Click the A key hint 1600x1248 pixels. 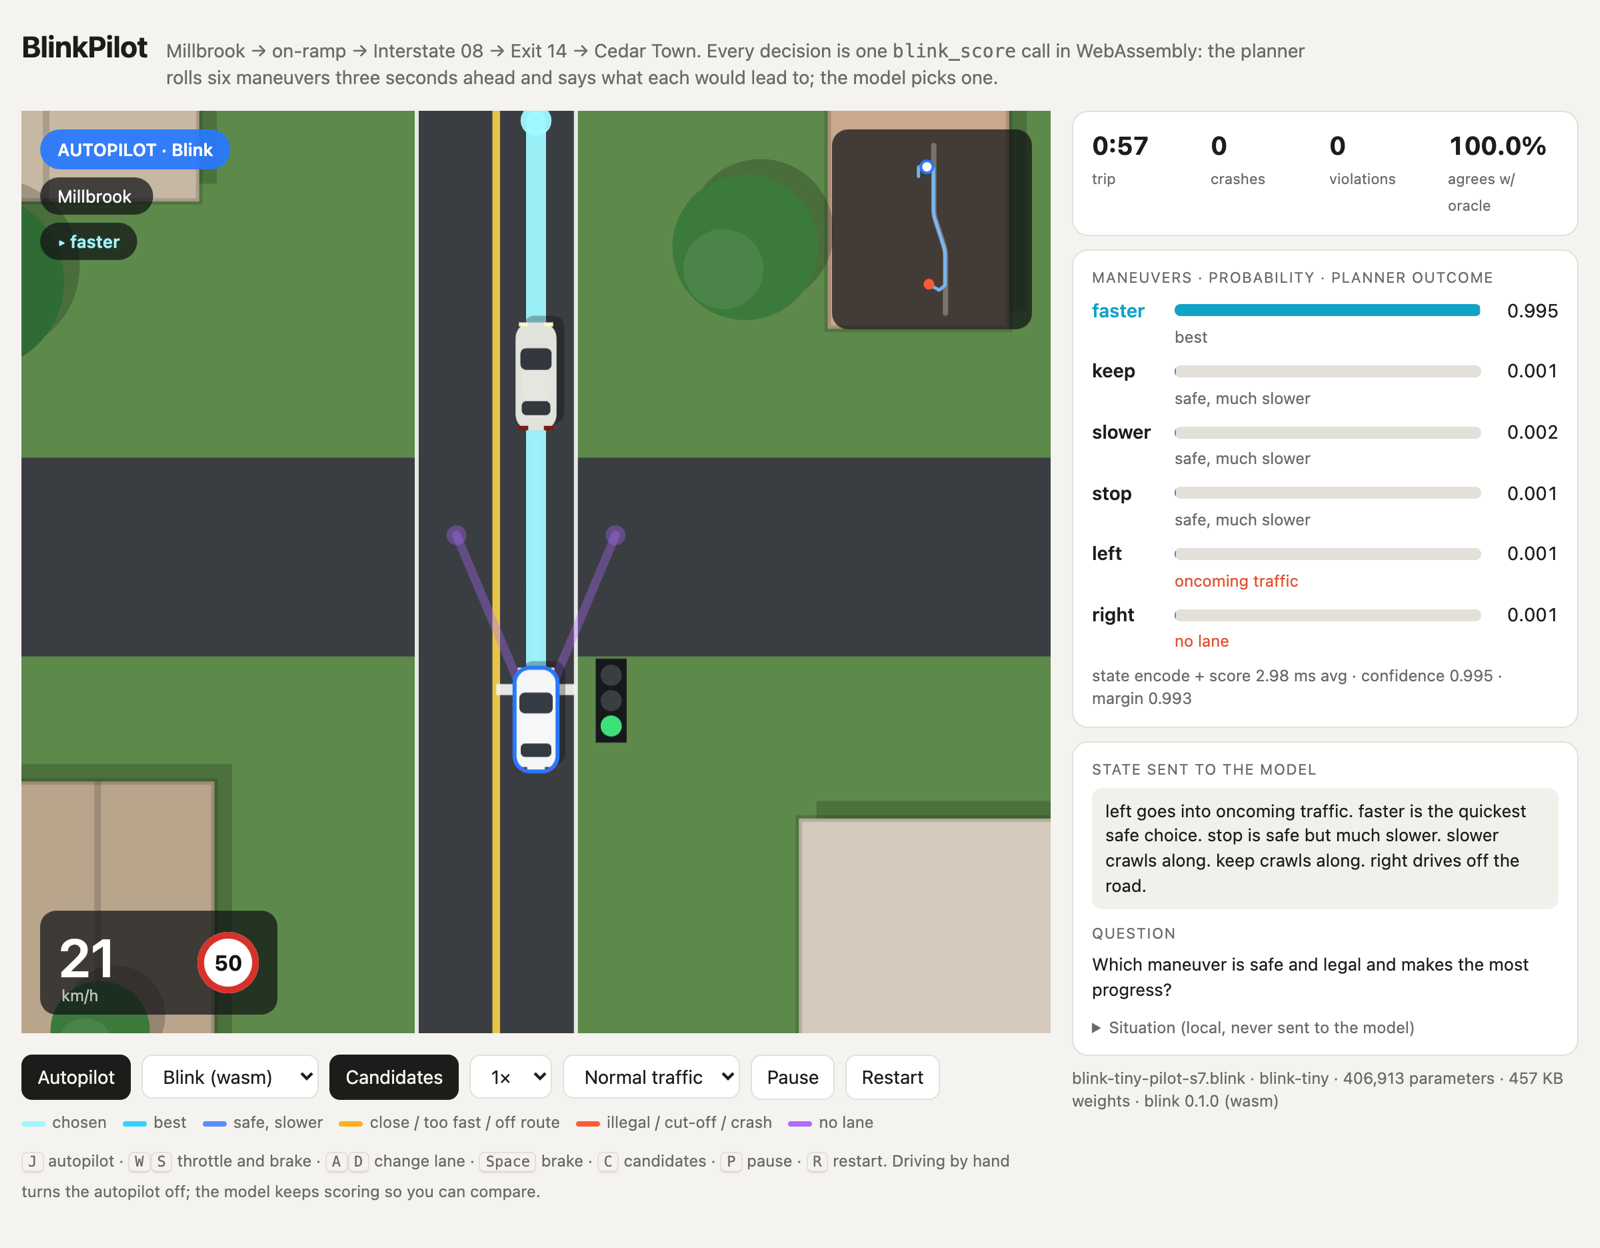pyautogui.click(x=336, y=1161)
